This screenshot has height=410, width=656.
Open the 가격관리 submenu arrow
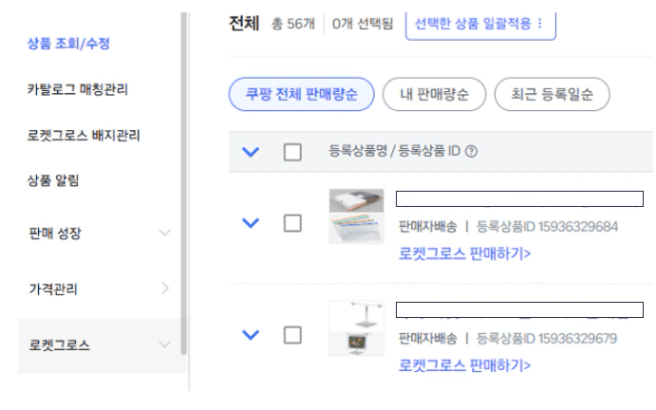click(x=165, y=290)
